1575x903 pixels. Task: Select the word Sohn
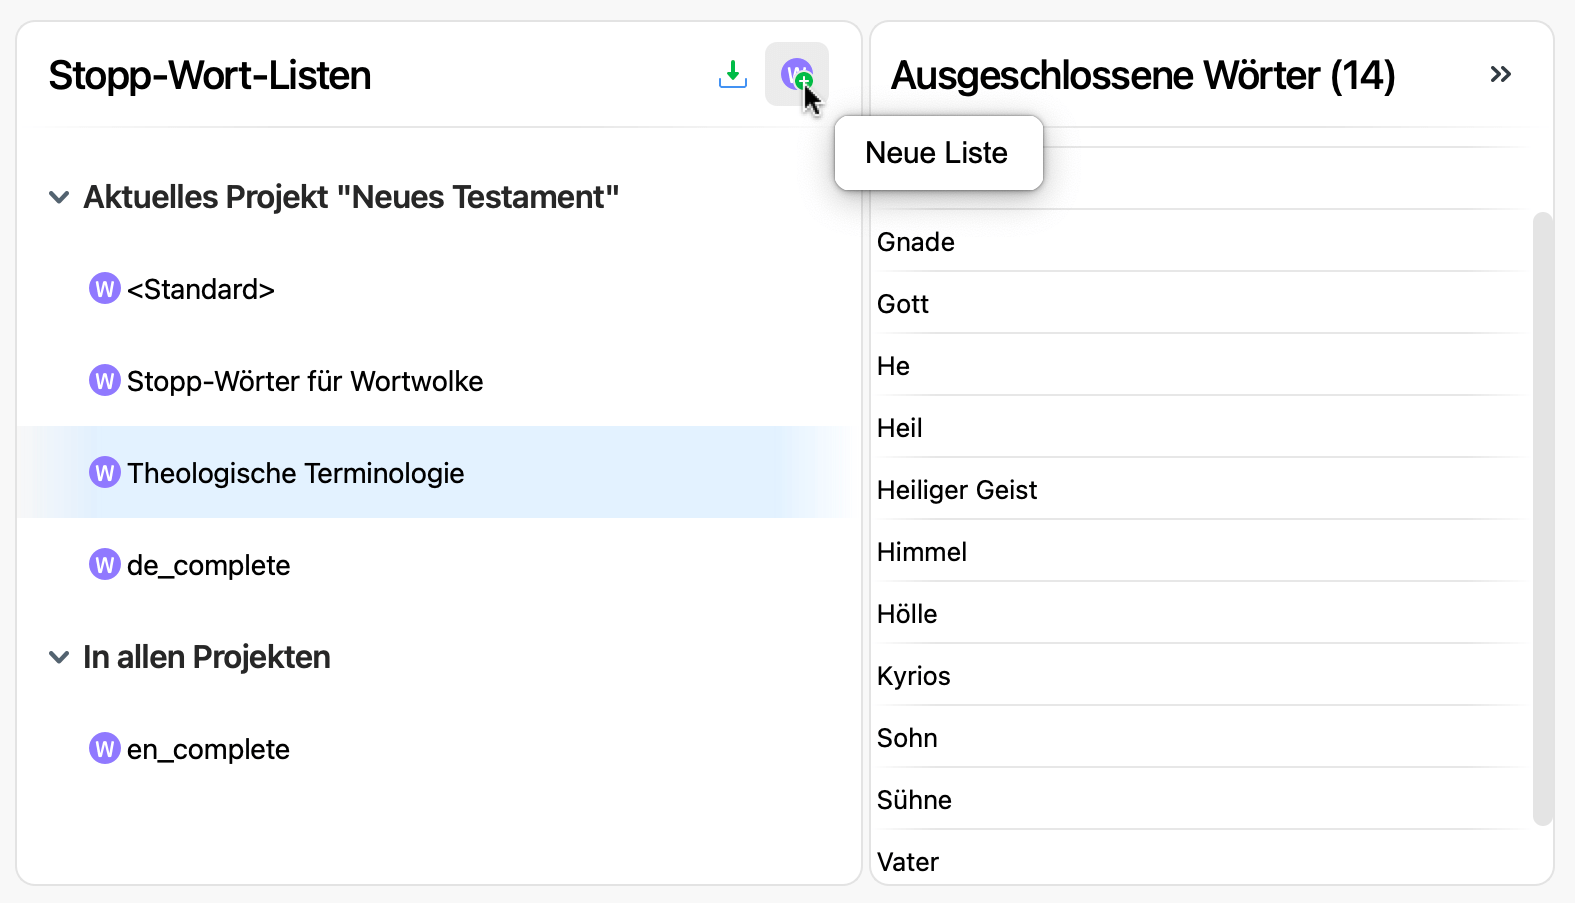coord(1200,738)
